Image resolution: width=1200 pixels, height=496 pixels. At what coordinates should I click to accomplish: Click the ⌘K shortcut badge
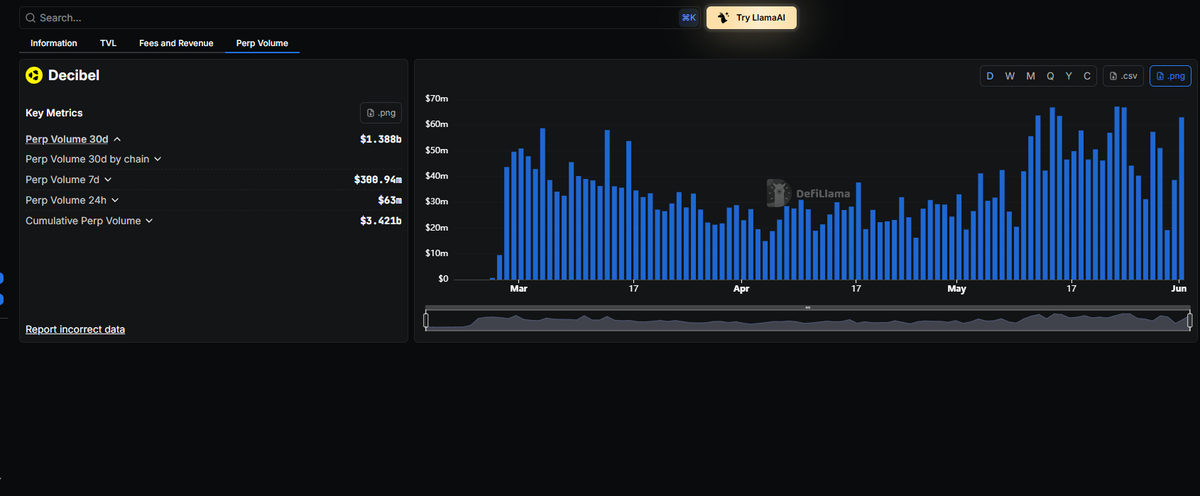click(x=688, y=18)
